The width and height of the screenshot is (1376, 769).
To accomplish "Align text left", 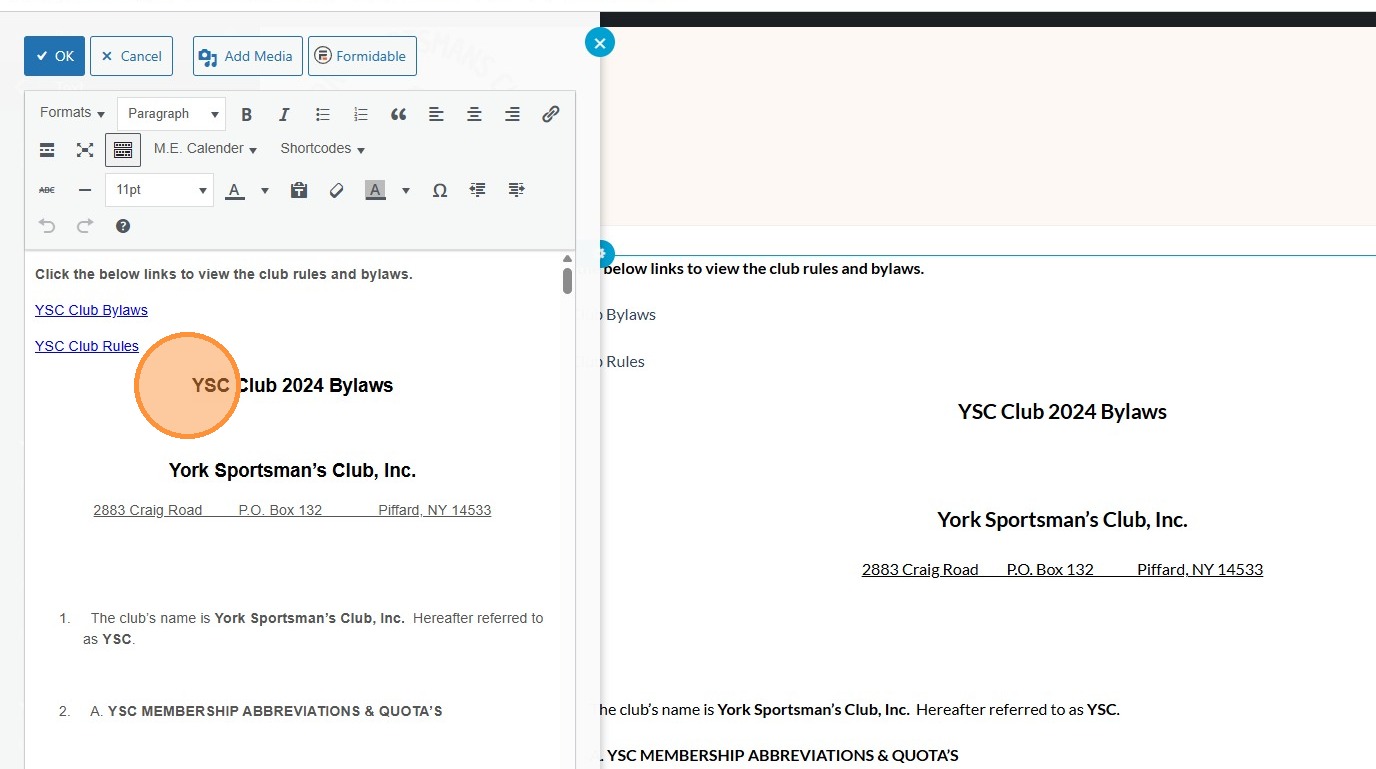I will coord(436,114).
